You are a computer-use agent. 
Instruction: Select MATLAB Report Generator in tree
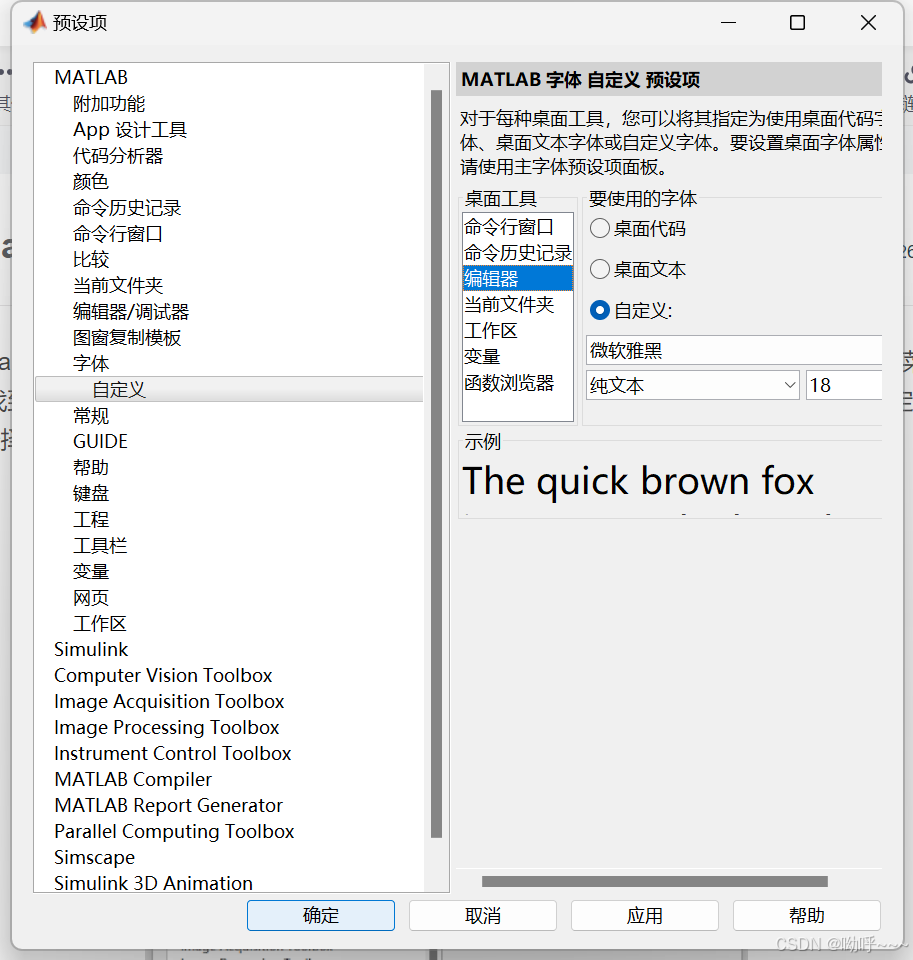click(168, 806)
